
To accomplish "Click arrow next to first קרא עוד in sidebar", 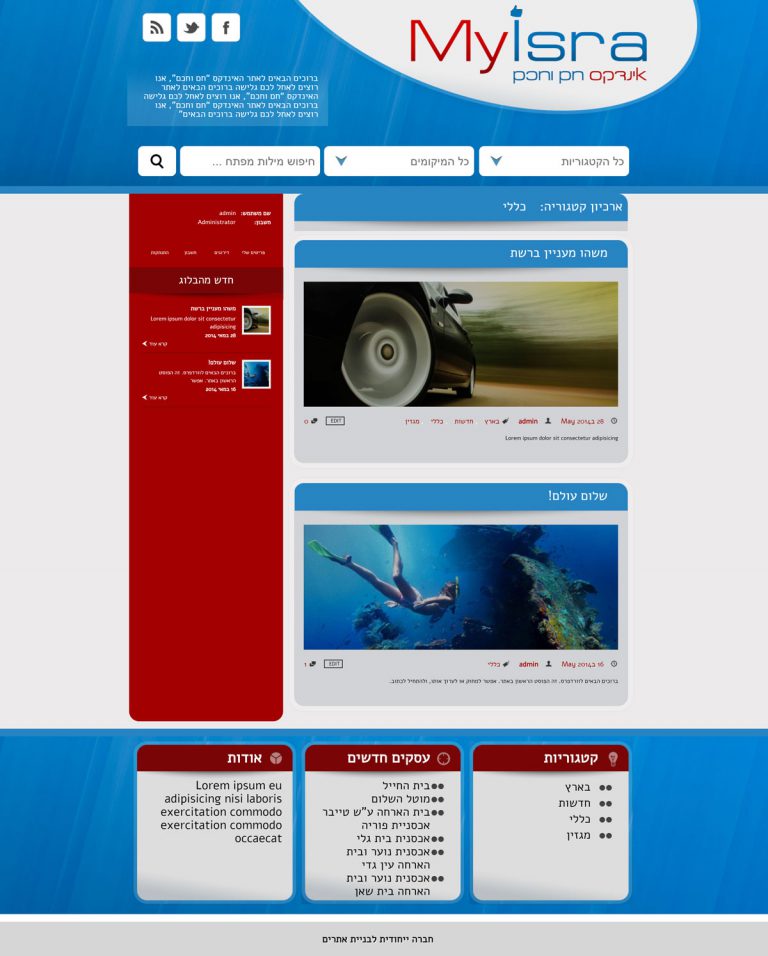I will click(144, 344).
